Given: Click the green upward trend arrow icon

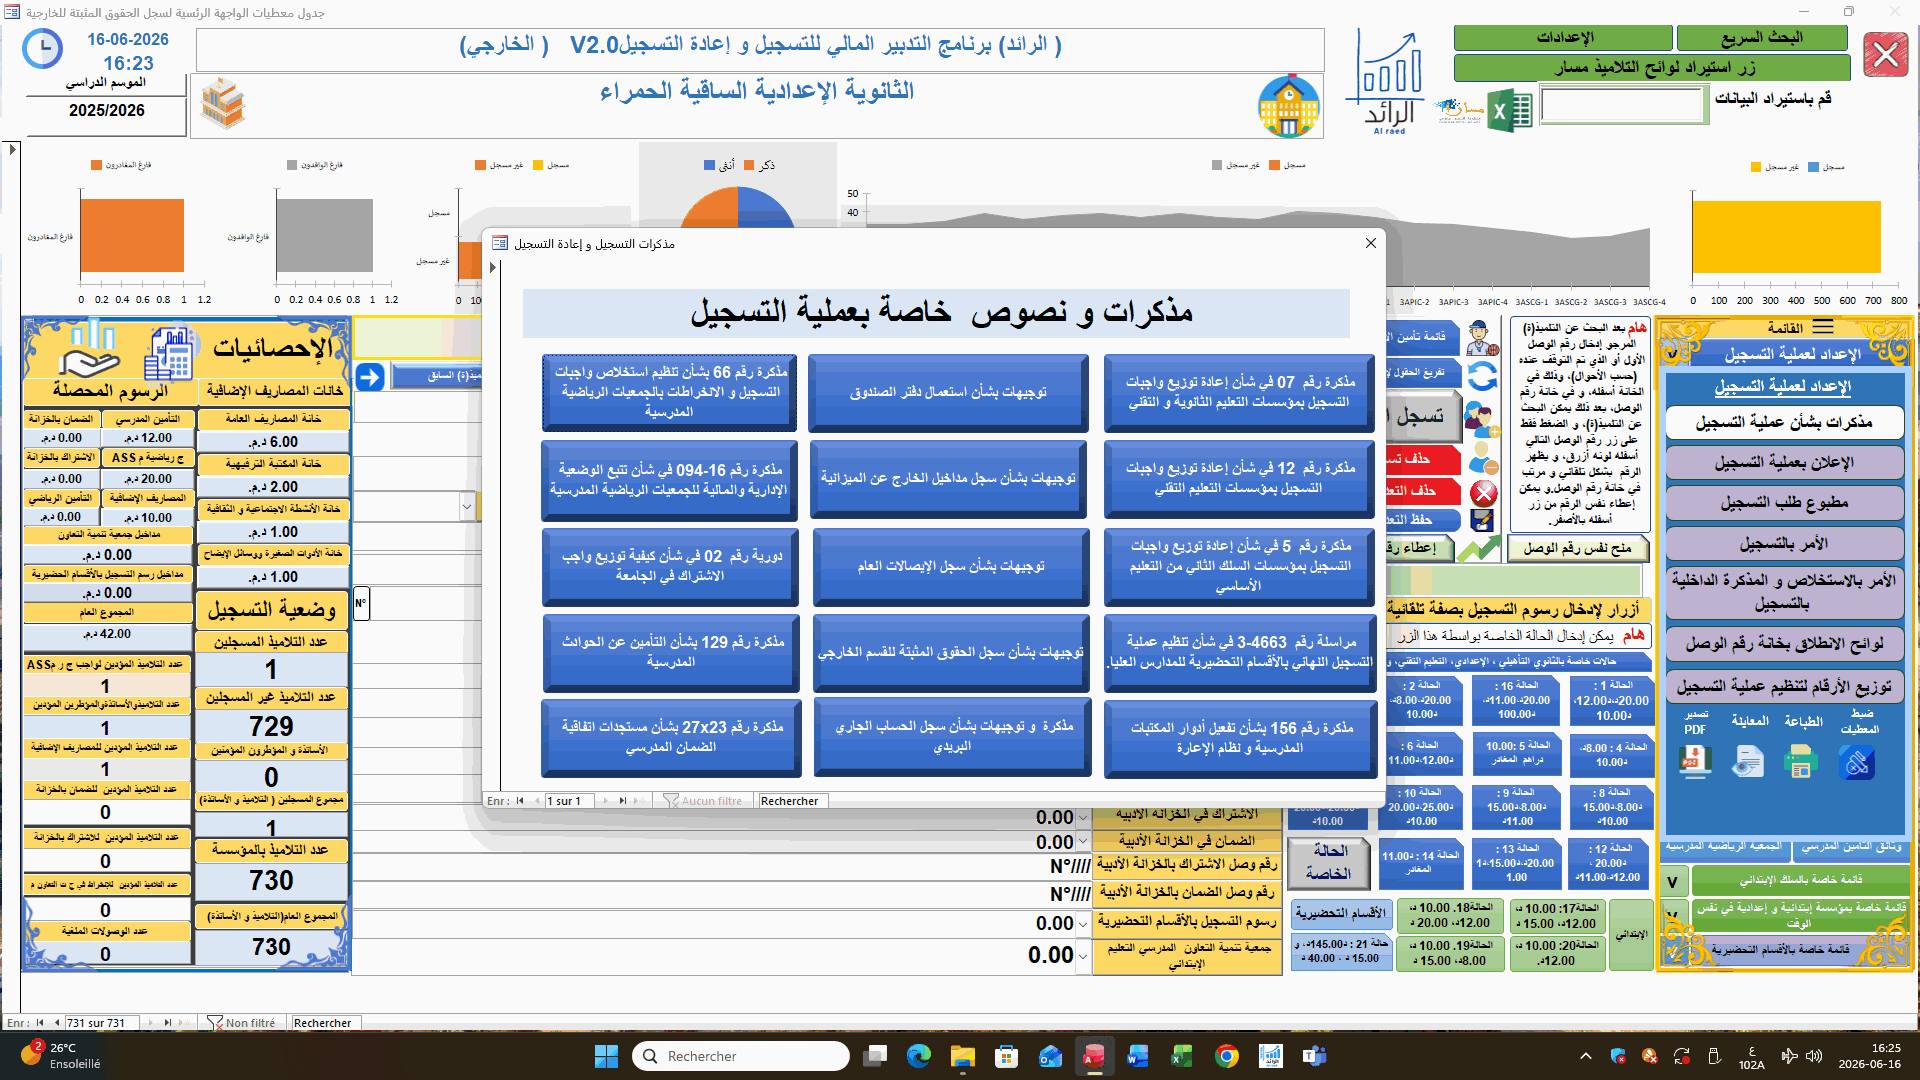Looking at the screenshot, I should (x=1478, y=548).
